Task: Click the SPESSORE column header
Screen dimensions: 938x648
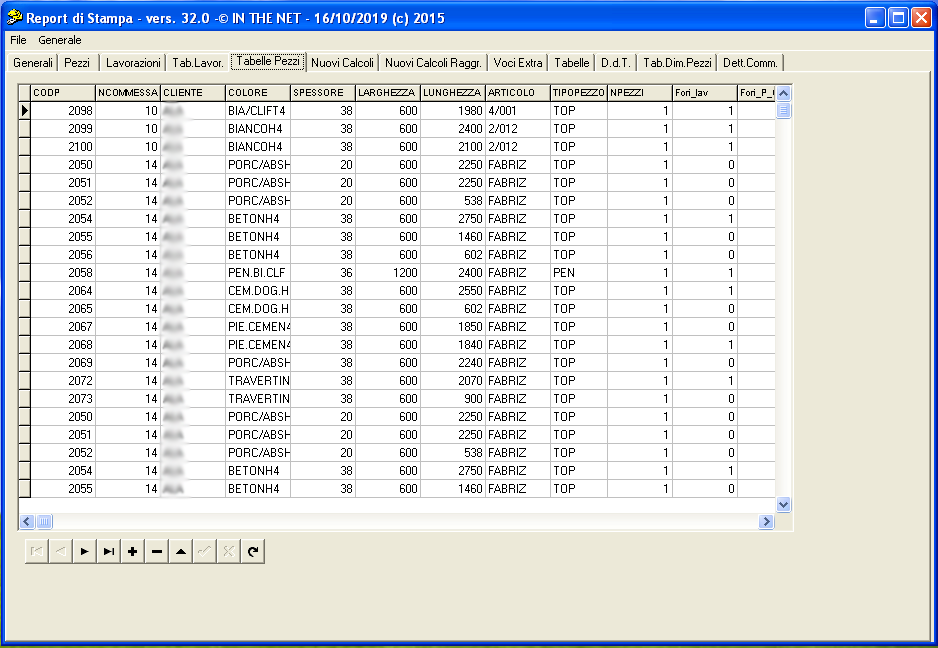Action: [x=323, y=93]
